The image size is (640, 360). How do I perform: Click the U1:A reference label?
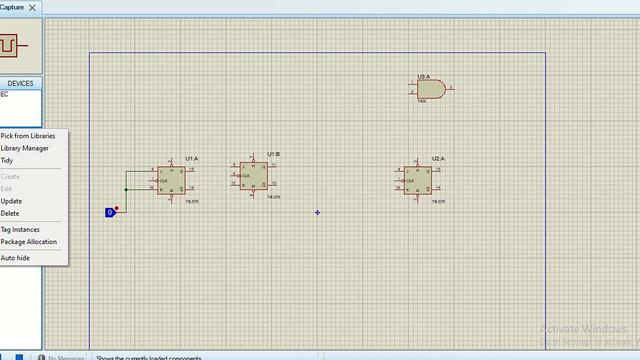click(x=191, y=158)
